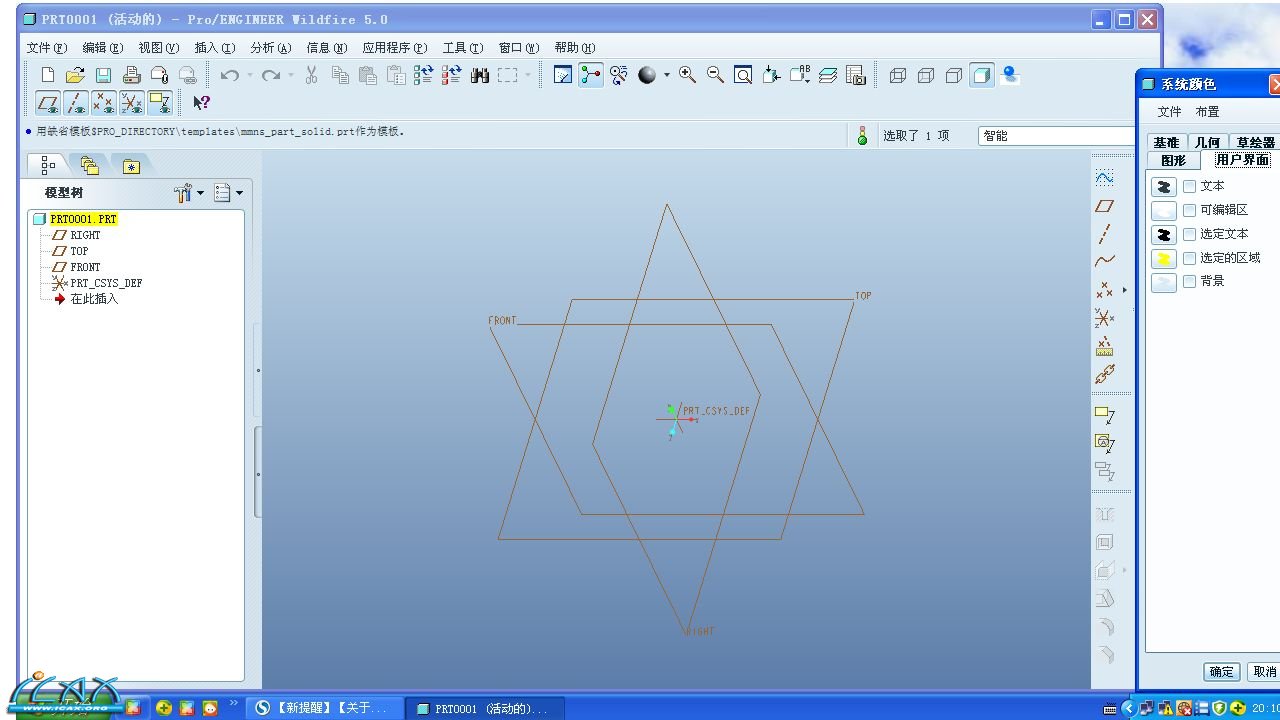Toggle datum planes display
Viewport: 1280px width, 720px height.
pos(47,102)
